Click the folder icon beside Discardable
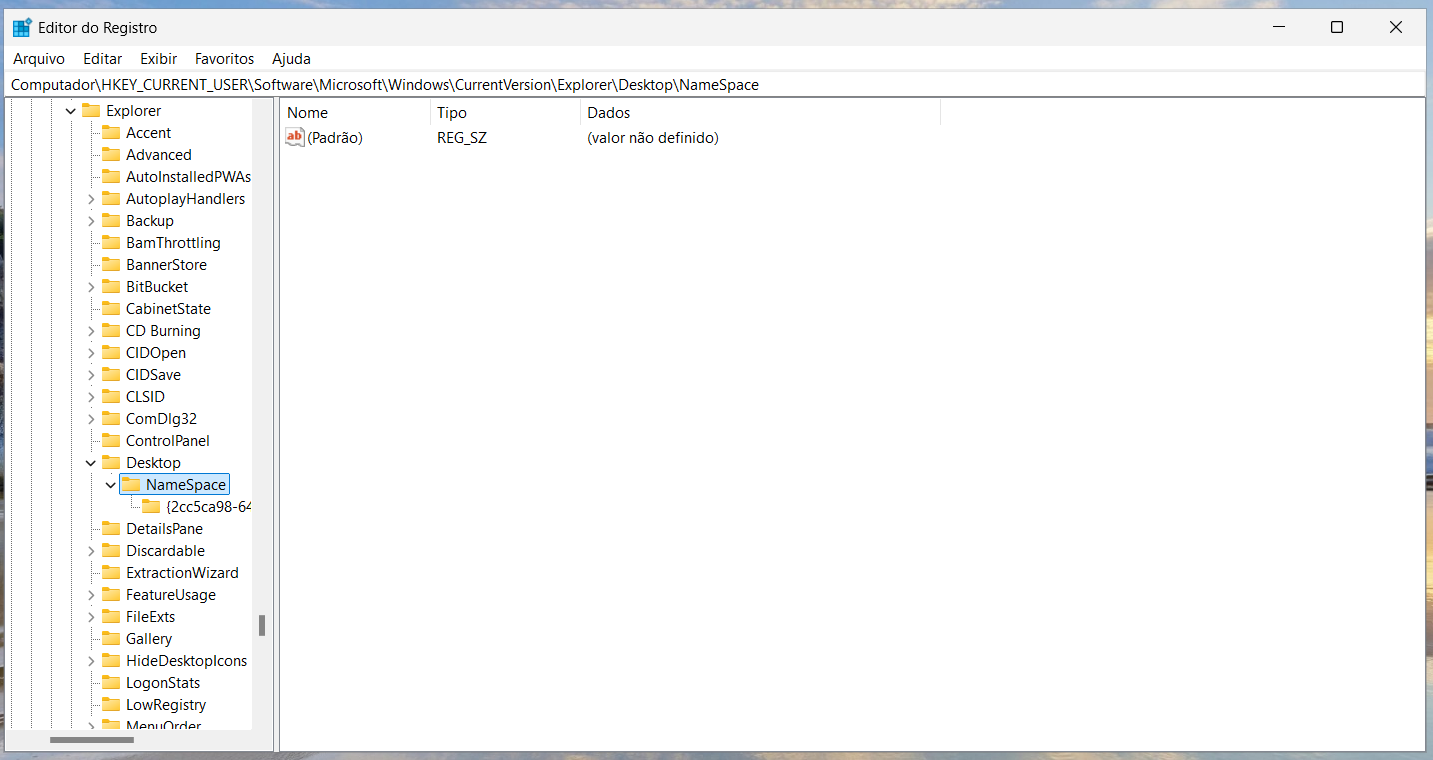Image resolution: width=1433 pixels, height=760 pixels. [111, 551]
